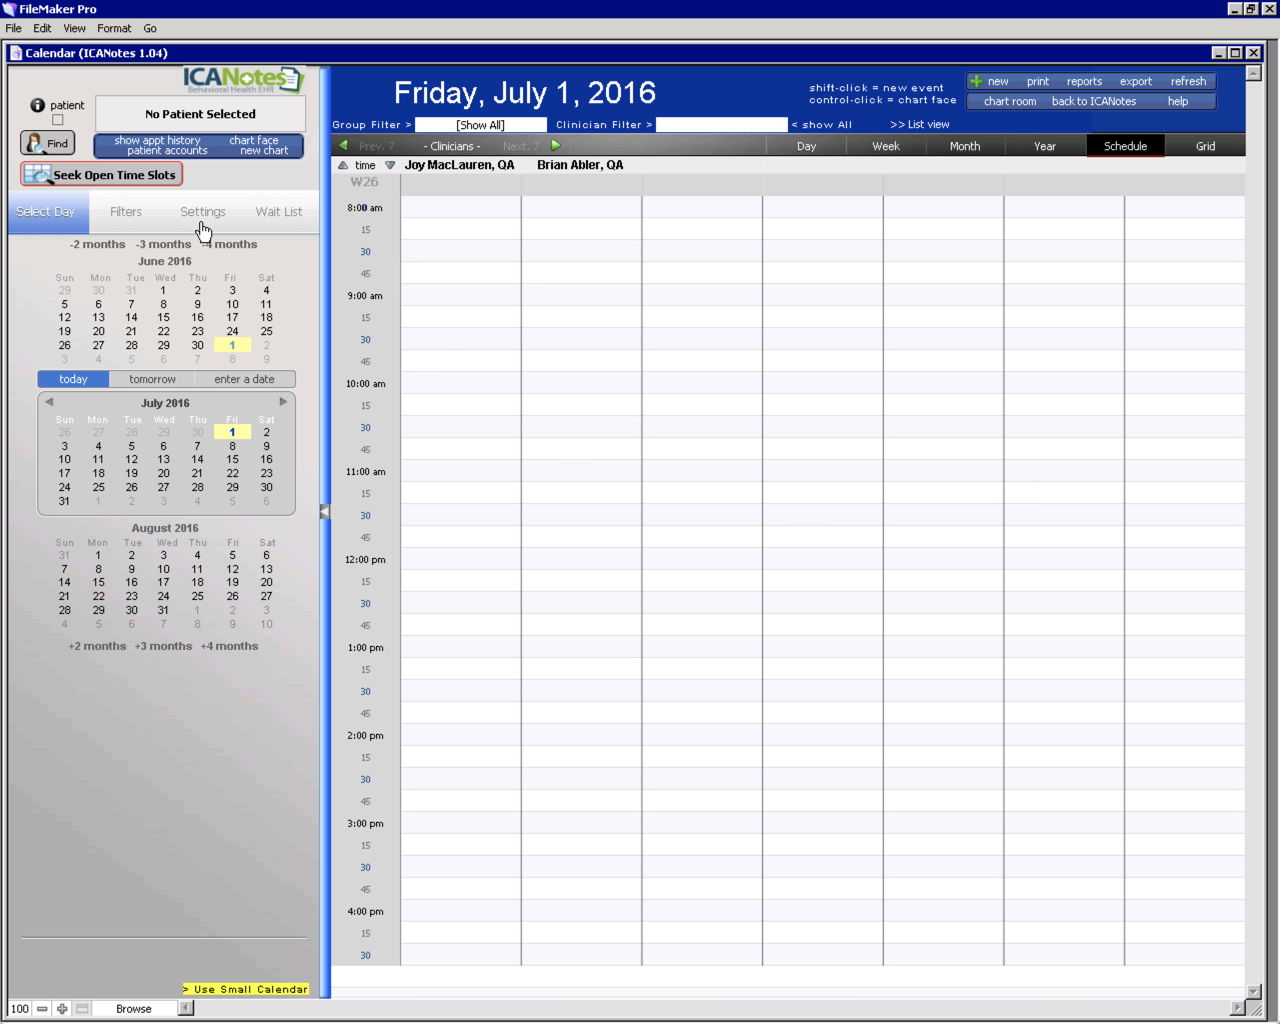
Task: Switch to the Week view tab
Action: (x=885, y=146)
